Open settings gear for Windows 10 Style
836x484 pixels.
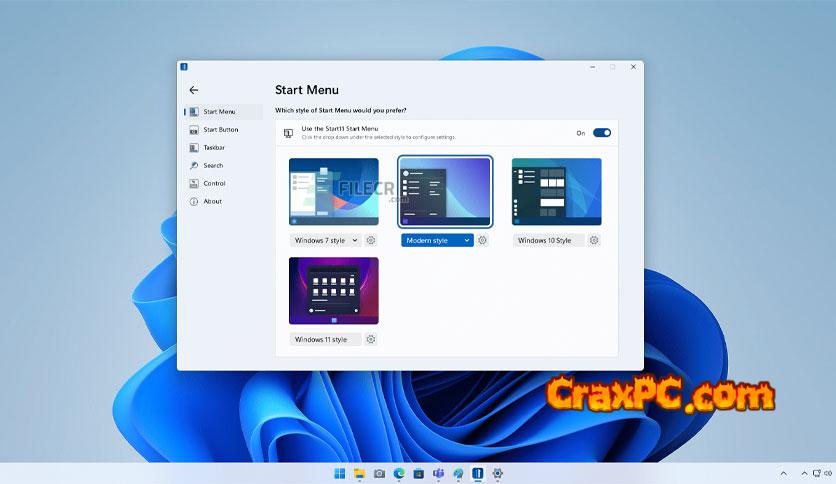point(594,240)
